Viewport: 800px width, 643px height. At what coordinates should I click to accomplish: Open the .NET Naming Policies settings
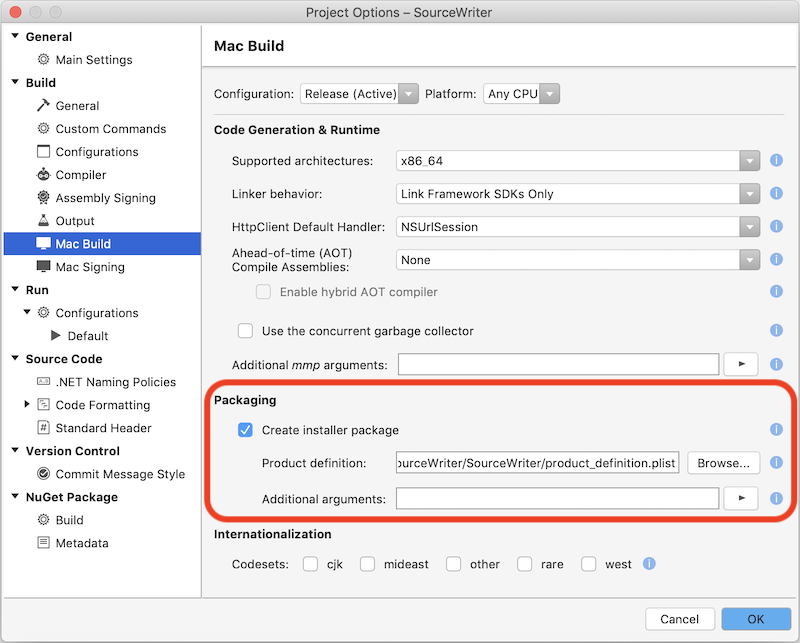pos(113,381)
